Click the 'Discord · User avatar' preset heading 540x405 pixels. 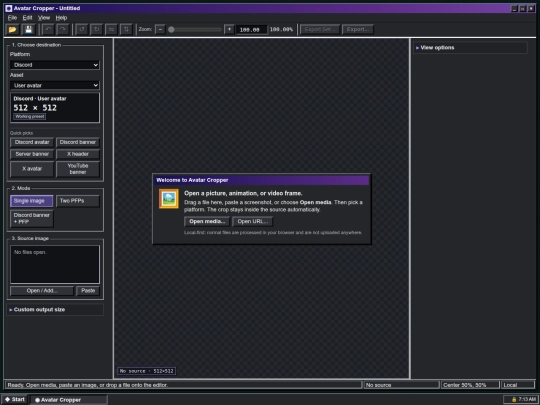(x=40, y=98)
